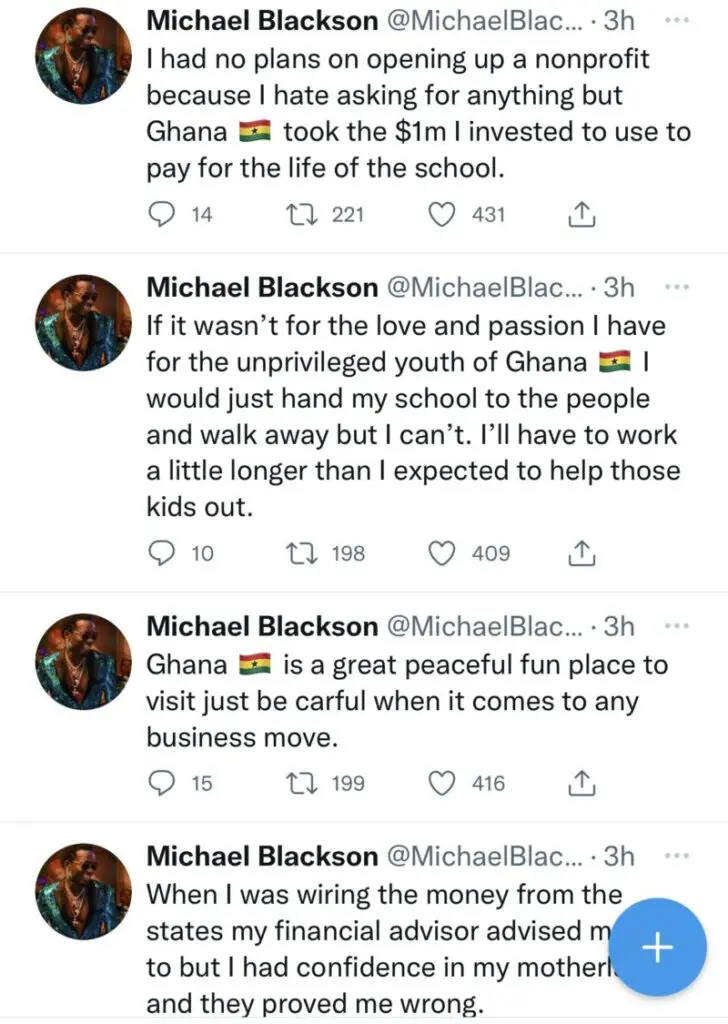Screen dimensions: 728x1024
Task: Open the 3h timestamp of the first tweet
Action: click(x=620, y=19)
